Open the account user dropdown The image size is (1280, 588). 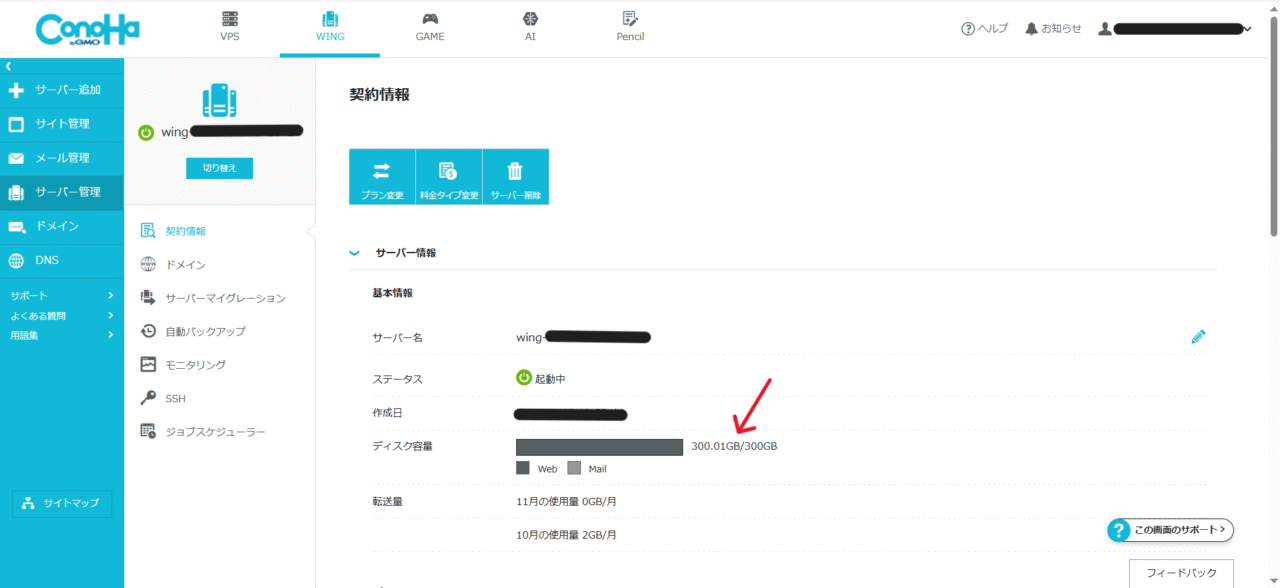(x=1175, y=29)
